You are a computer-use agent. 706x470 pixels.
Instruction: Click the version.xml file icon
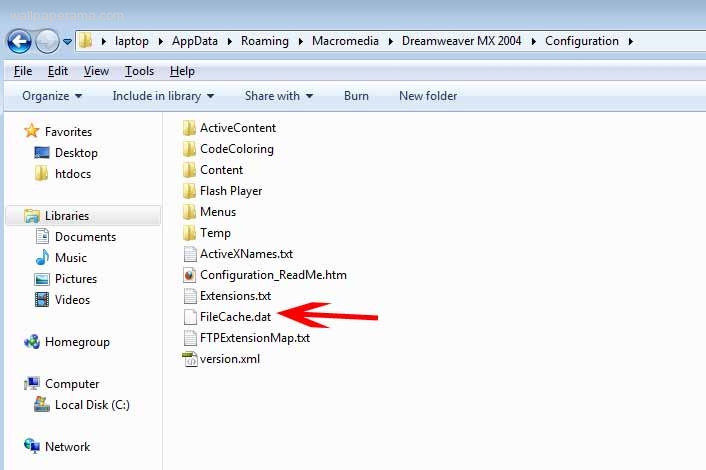click(190, 359)
